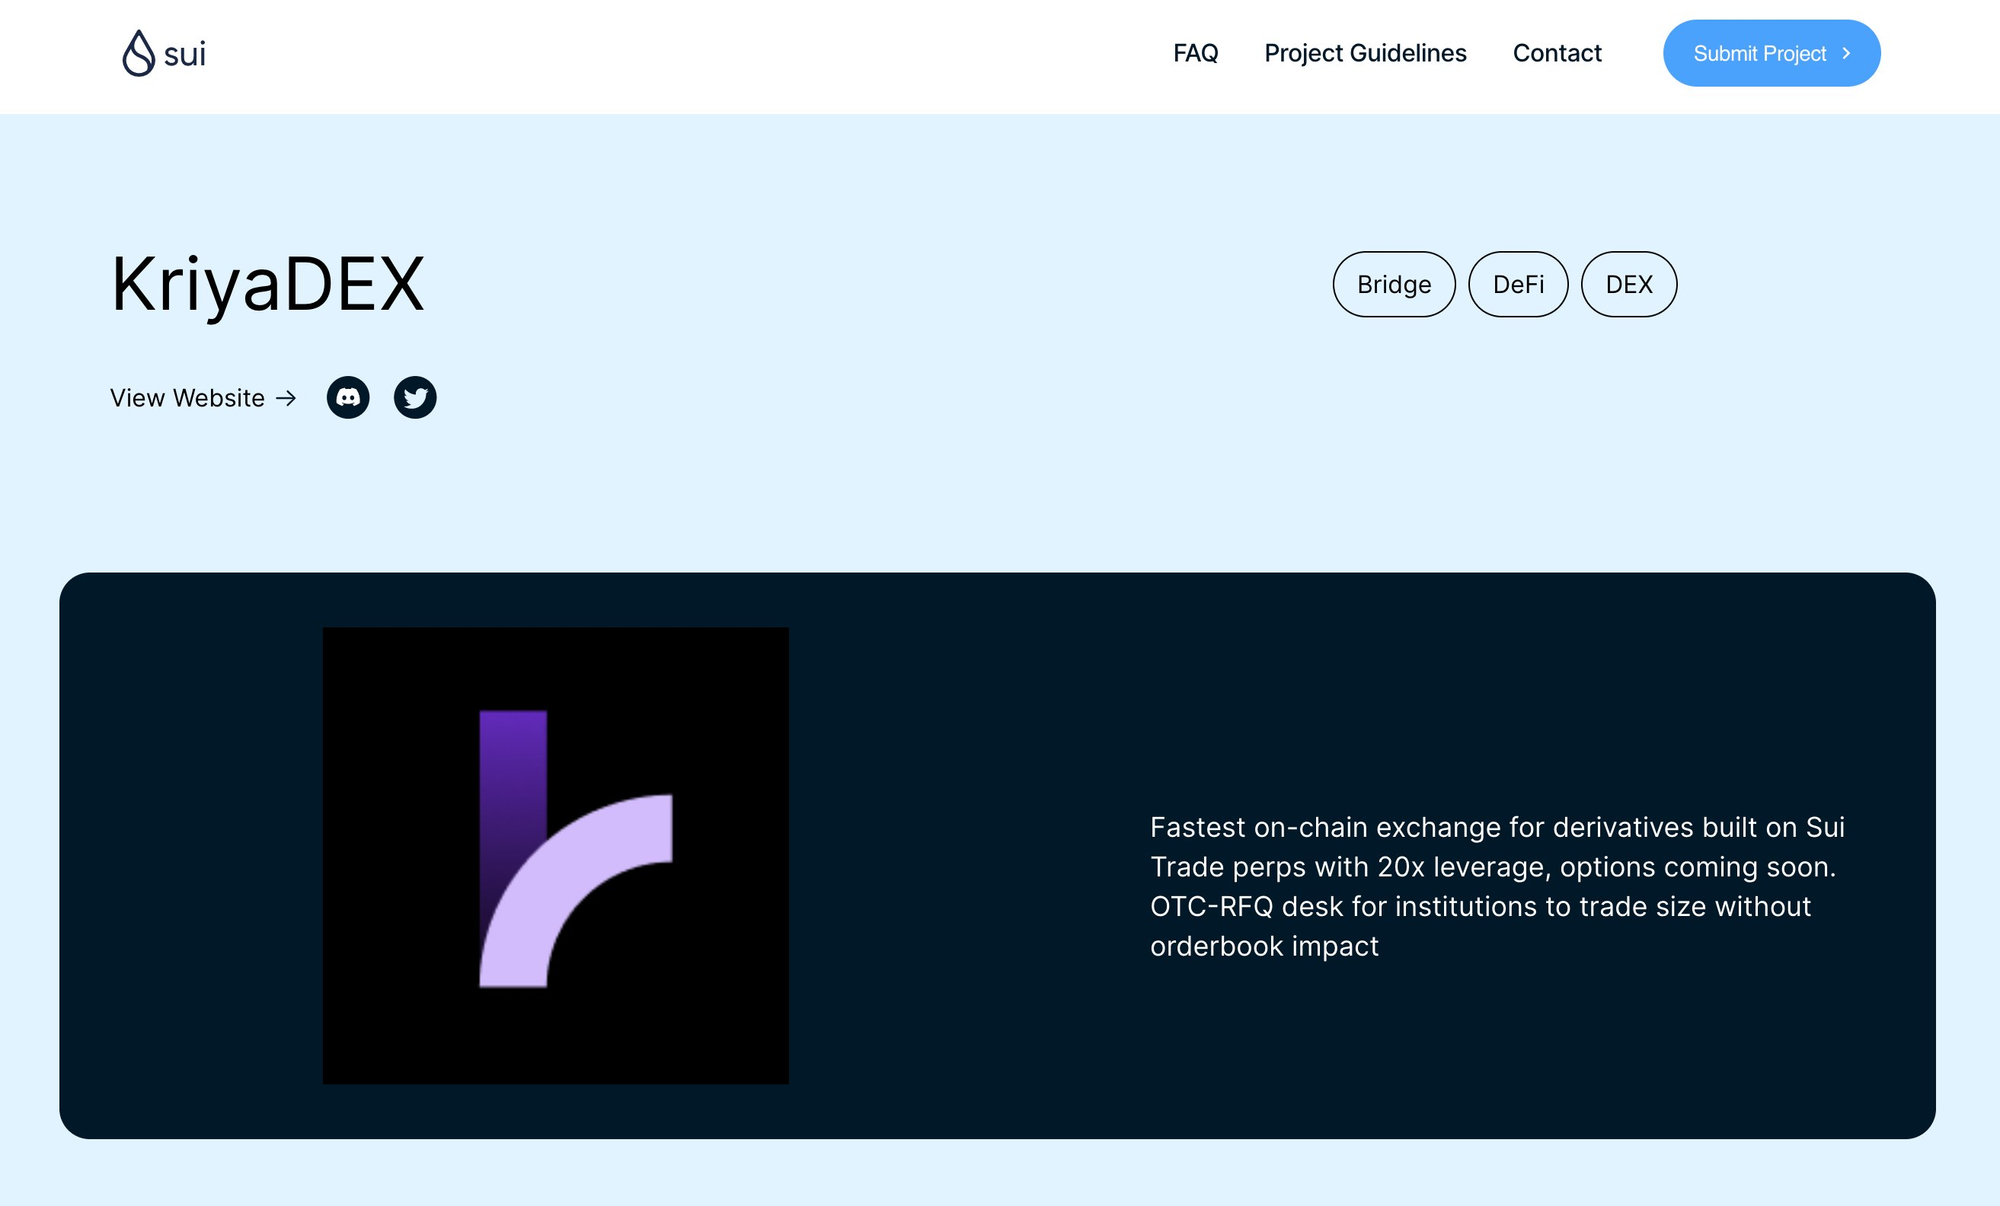Follow the View Website link
Screen dimensions: 2000x1206
click(203, 398)
